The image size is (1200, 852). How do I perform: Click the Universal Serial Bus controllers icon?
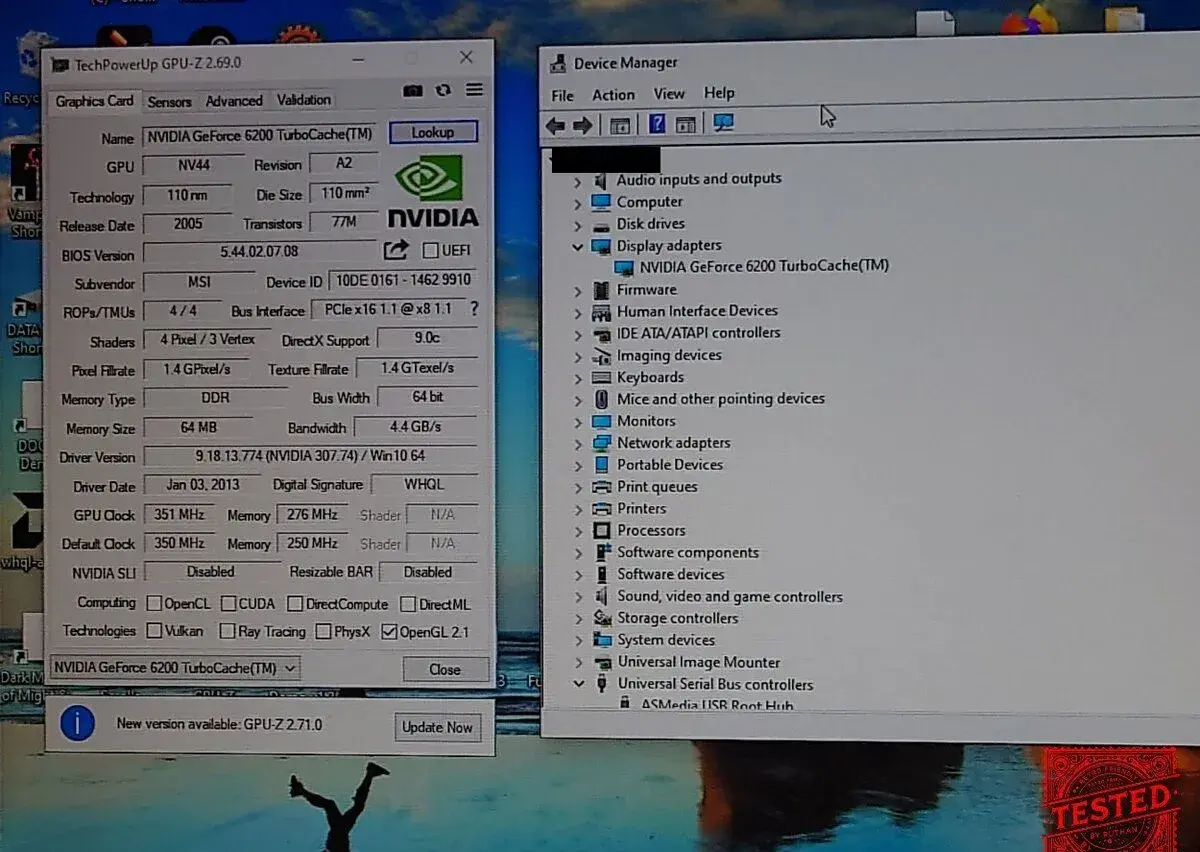pyautogui.click(x=601, y=685)
